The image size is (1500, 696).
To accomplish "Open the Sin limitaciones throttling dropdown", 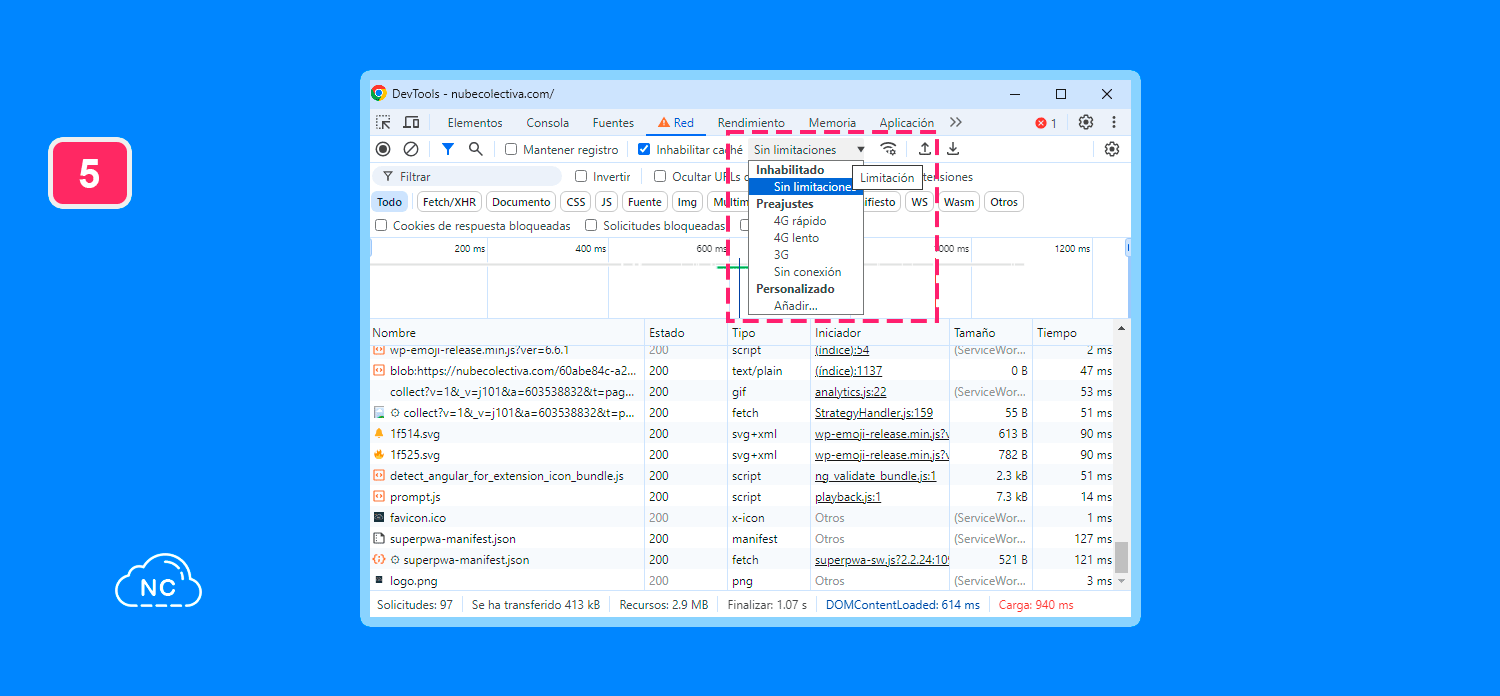I will (809, 150).
